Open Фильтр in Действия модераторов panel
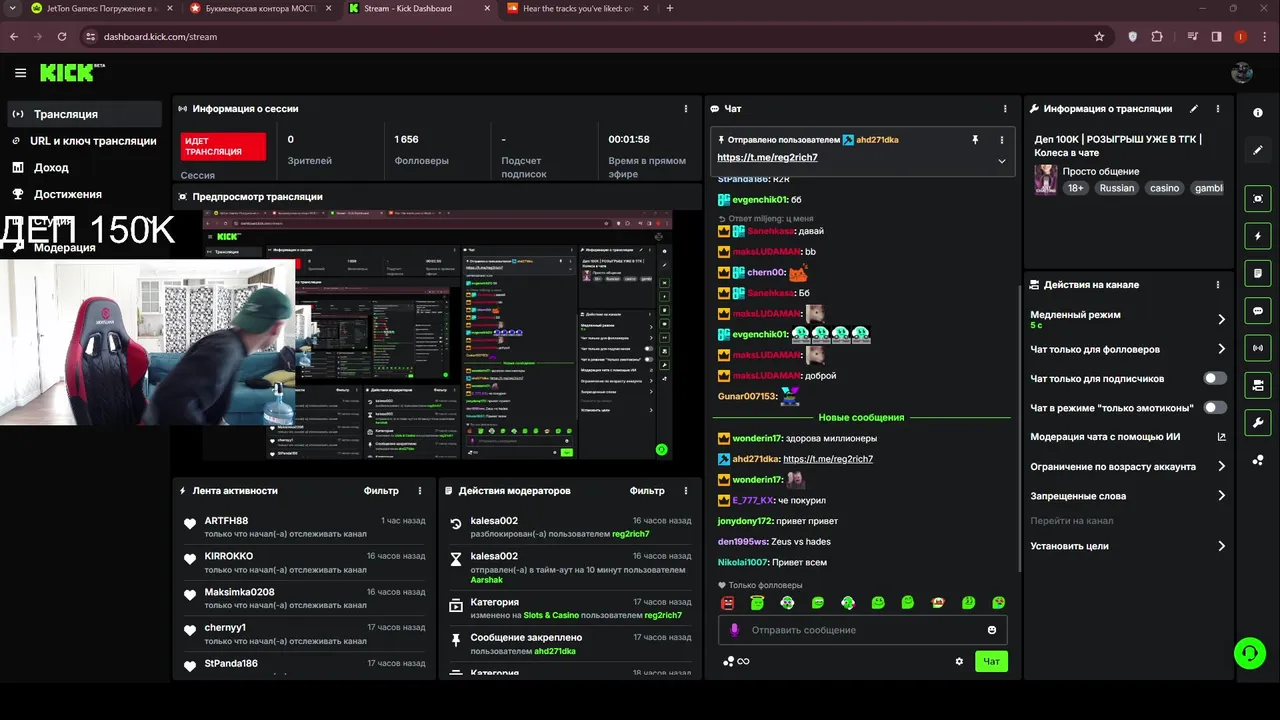This screenshot has width=1280, height=720. click(647, 491)
